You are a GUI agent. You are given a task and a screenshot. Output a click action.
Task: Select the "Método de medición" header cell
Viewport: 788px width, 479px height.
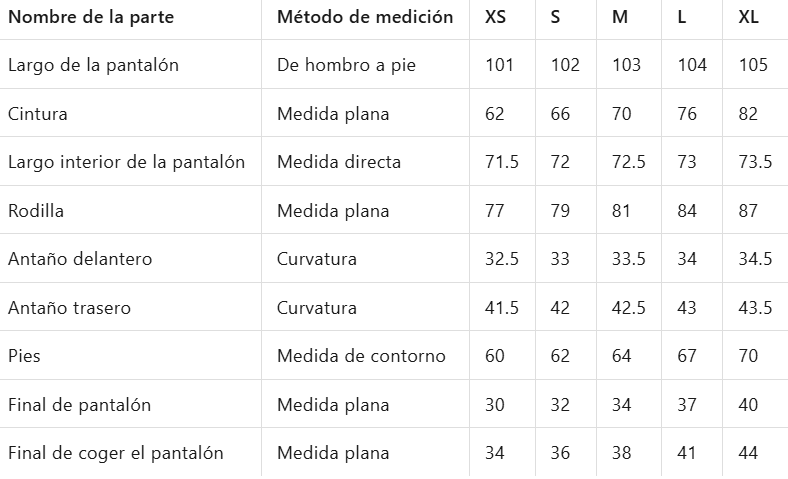[364, 17]
